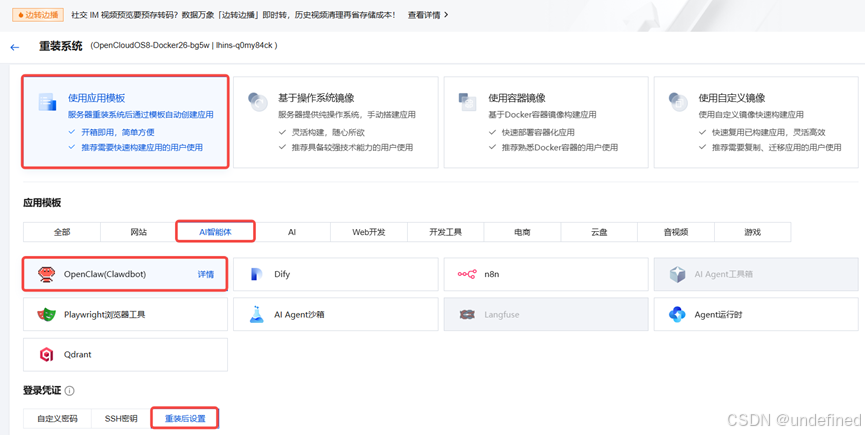Switch to the AI template tab
Viewport: 865px width, 435px height.
[292, 232]
